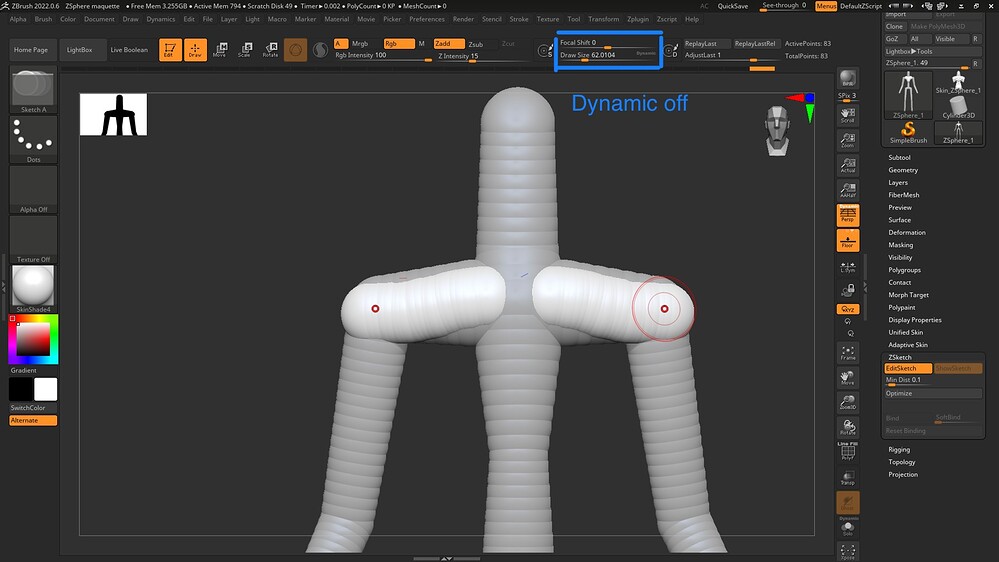Open the Render menu
The image size is (999, 562).
[x=463, y=19]
